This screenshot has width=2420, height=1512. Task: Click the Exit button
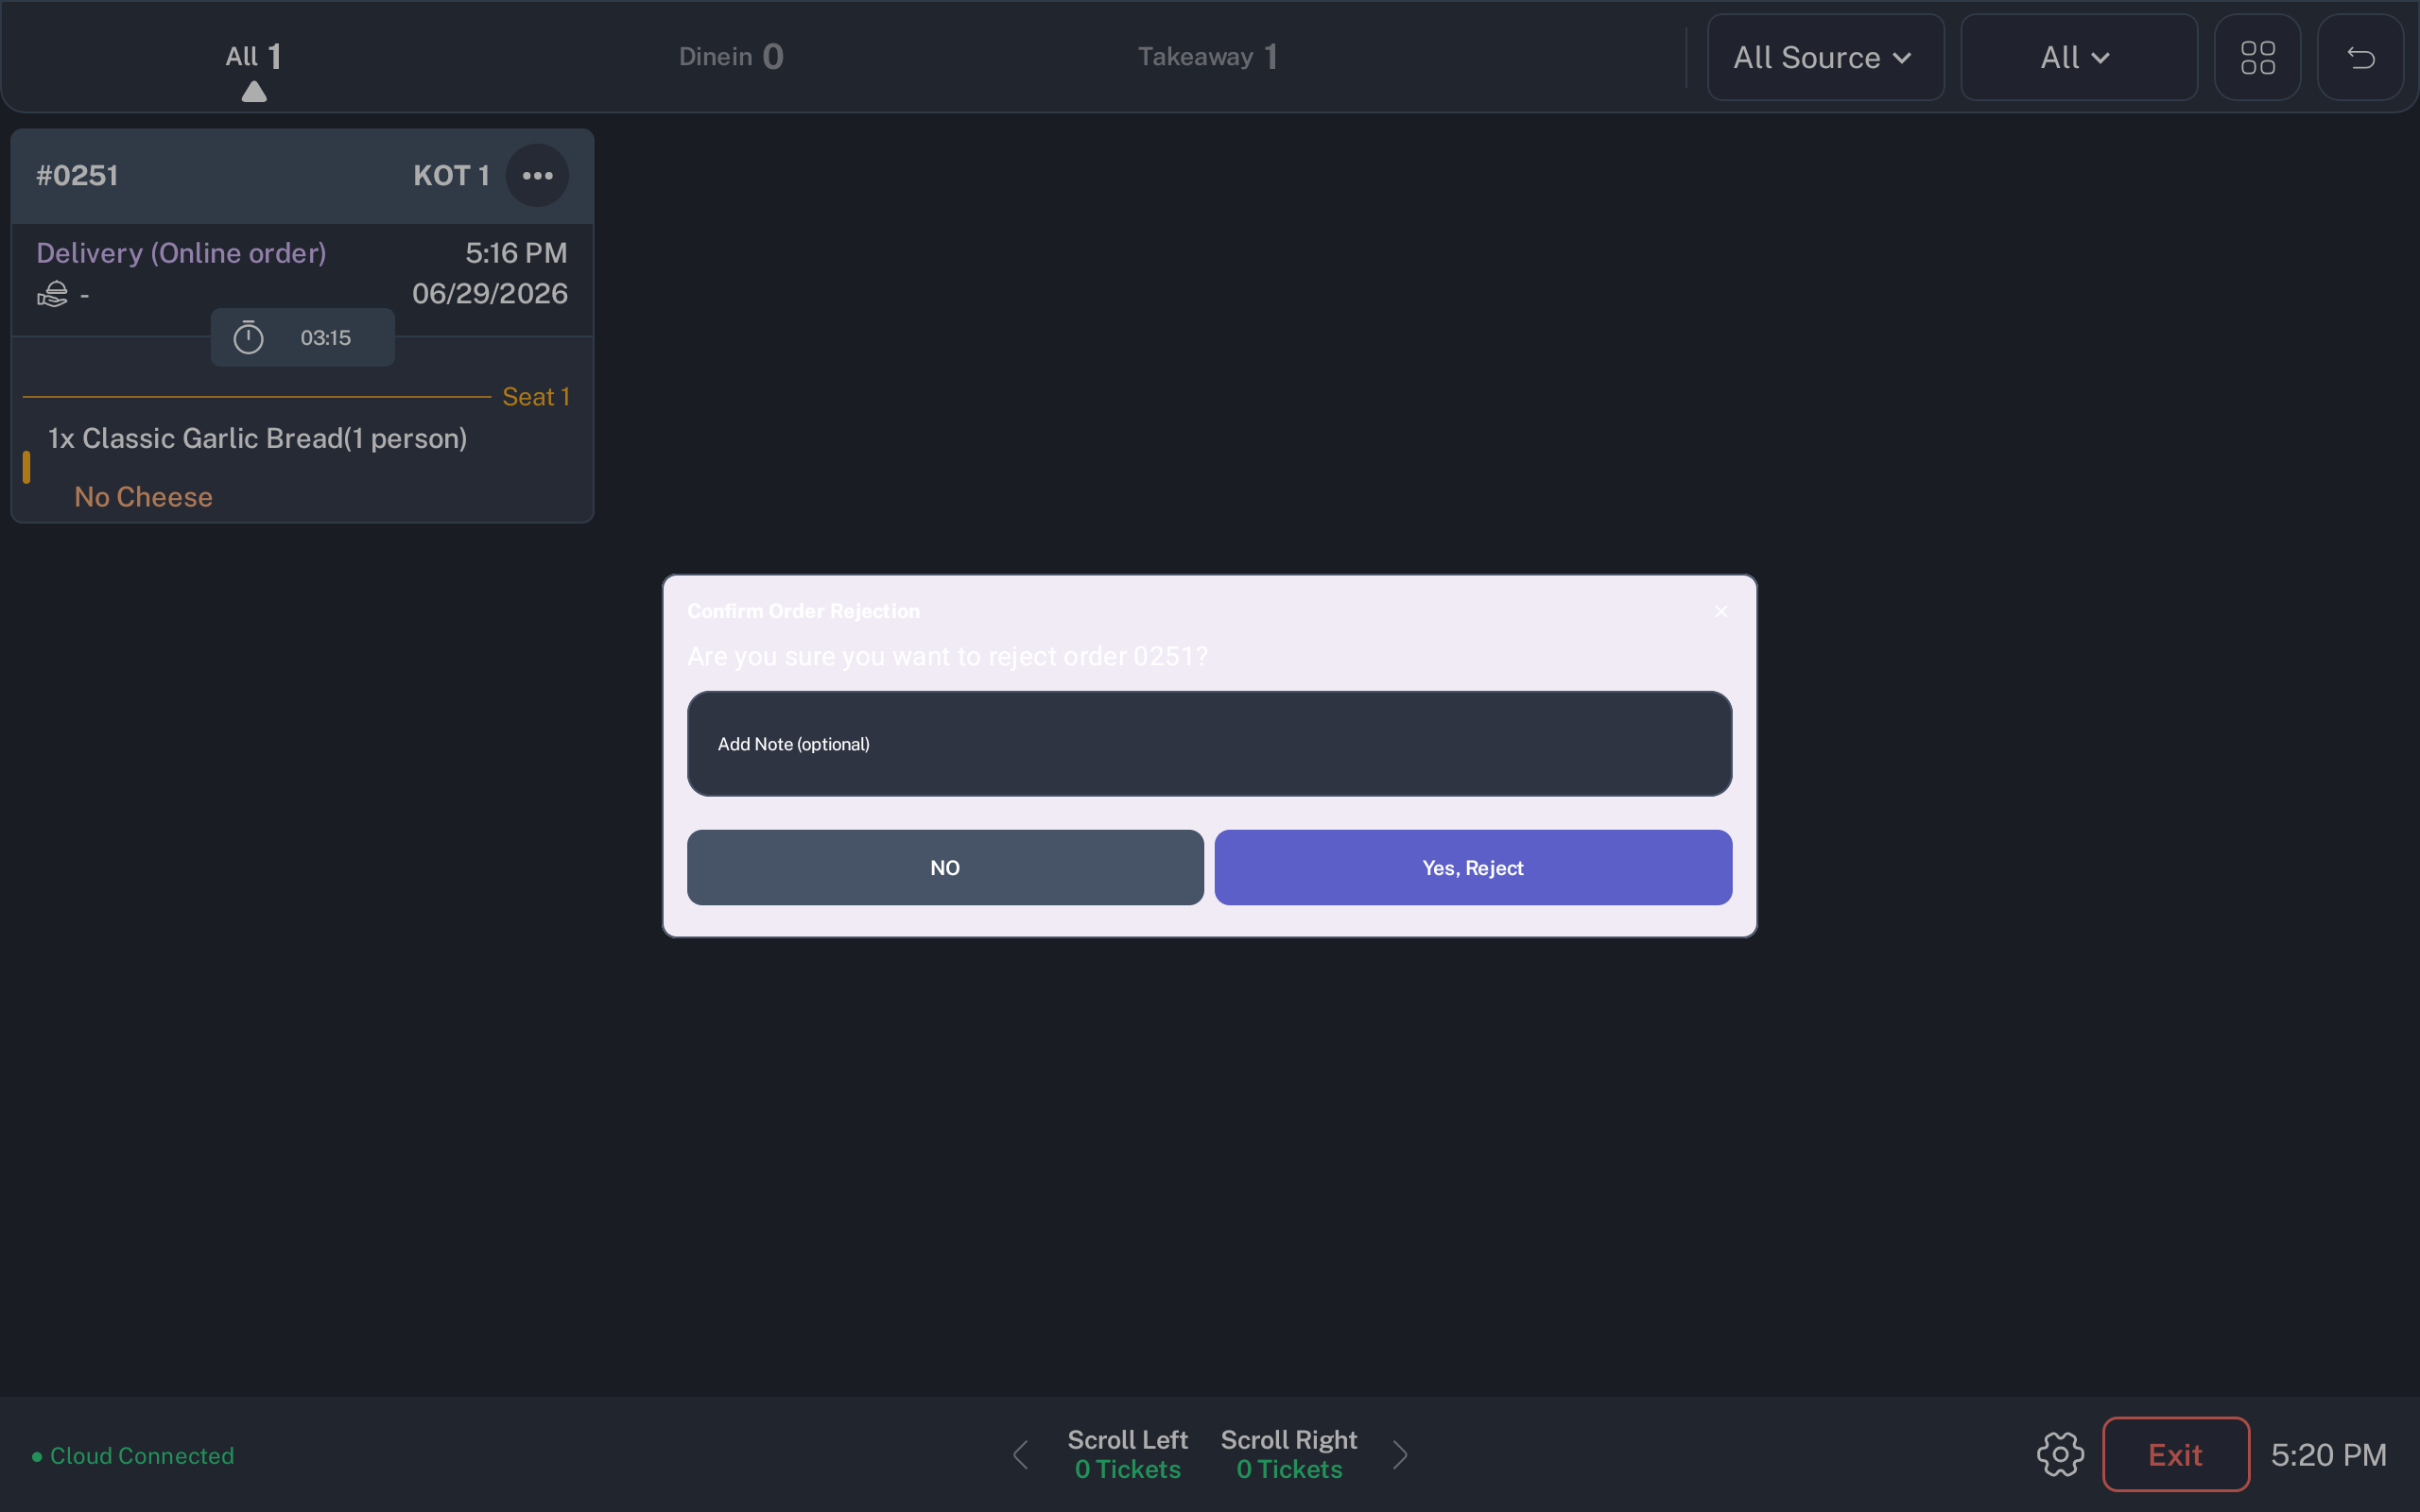[x=2175, y=1454]
